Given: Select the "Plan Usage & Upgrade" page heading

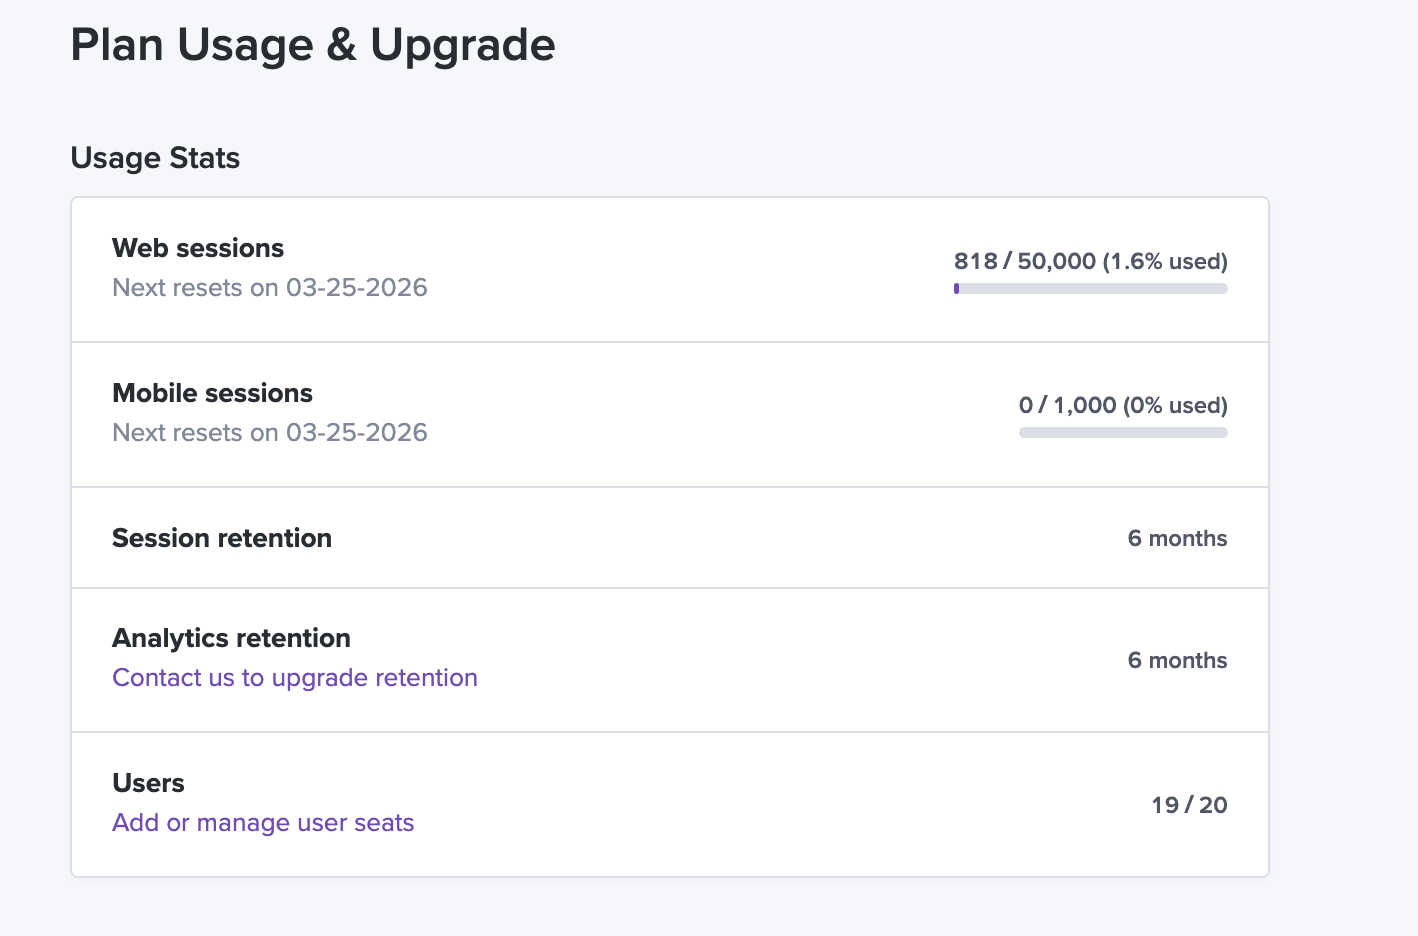Looking at the screenshot, I should point(312,46).
